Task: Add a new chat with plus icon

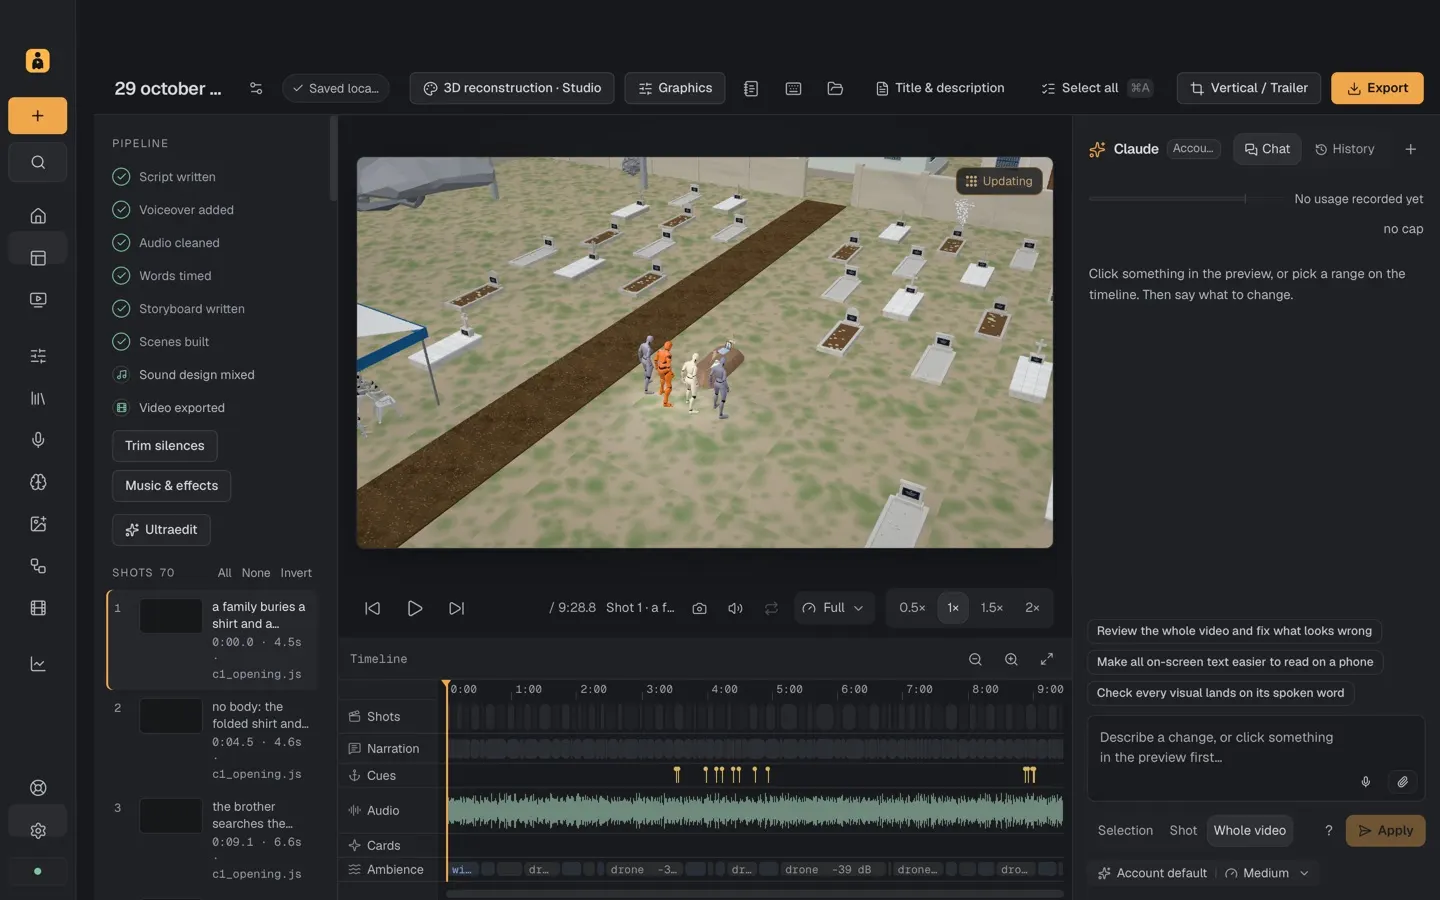Action: (1410, 149)
